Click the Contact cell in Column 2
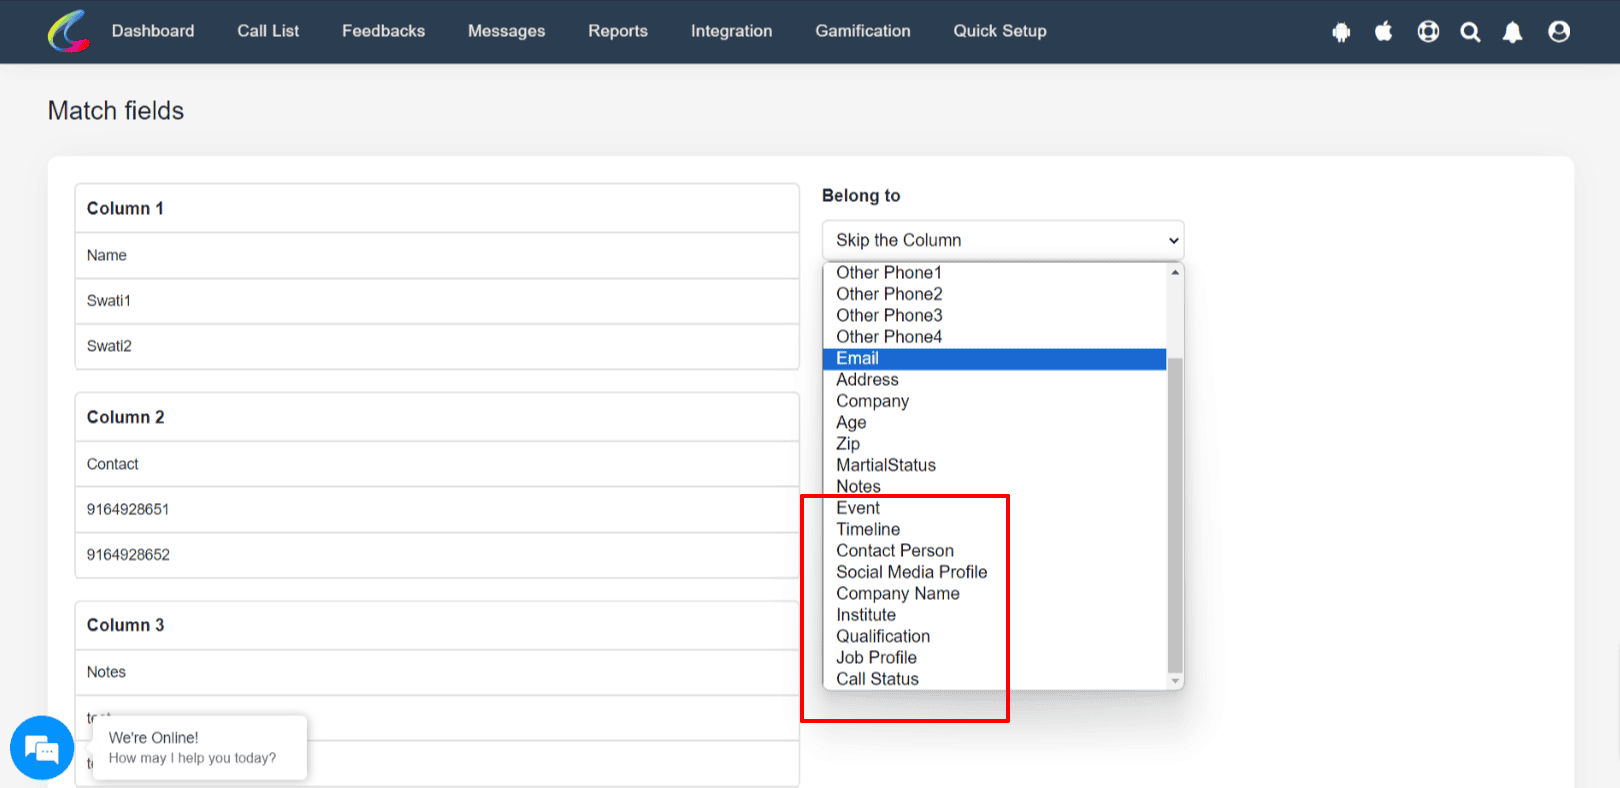The image size is (1620, 788). [437, 464]
